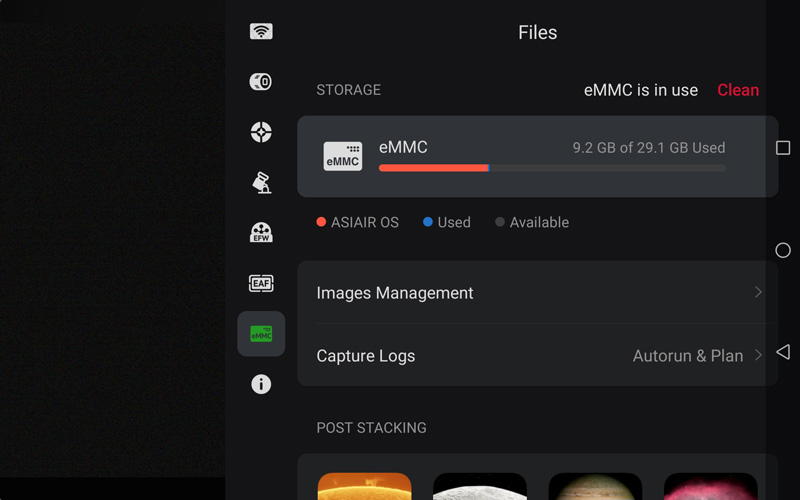Open the EAF focuser settings icon
The image size is (800, 500).
tap(261, 283)
